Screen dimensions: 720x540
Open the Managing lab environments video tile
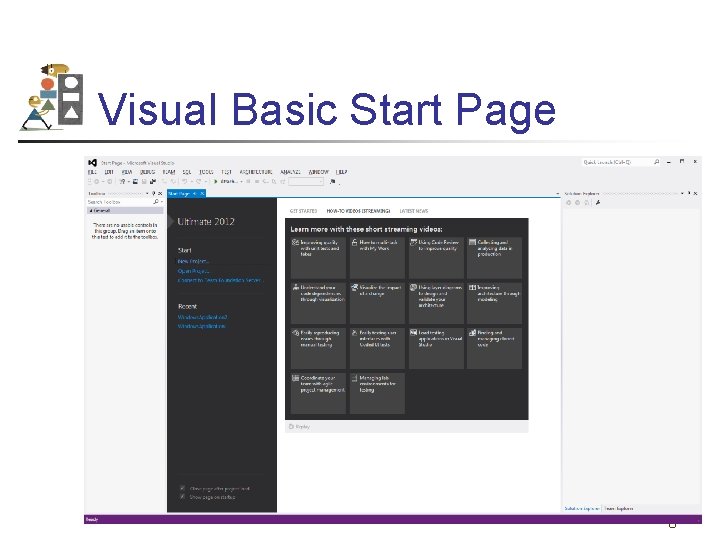click(x=377, y=393)
